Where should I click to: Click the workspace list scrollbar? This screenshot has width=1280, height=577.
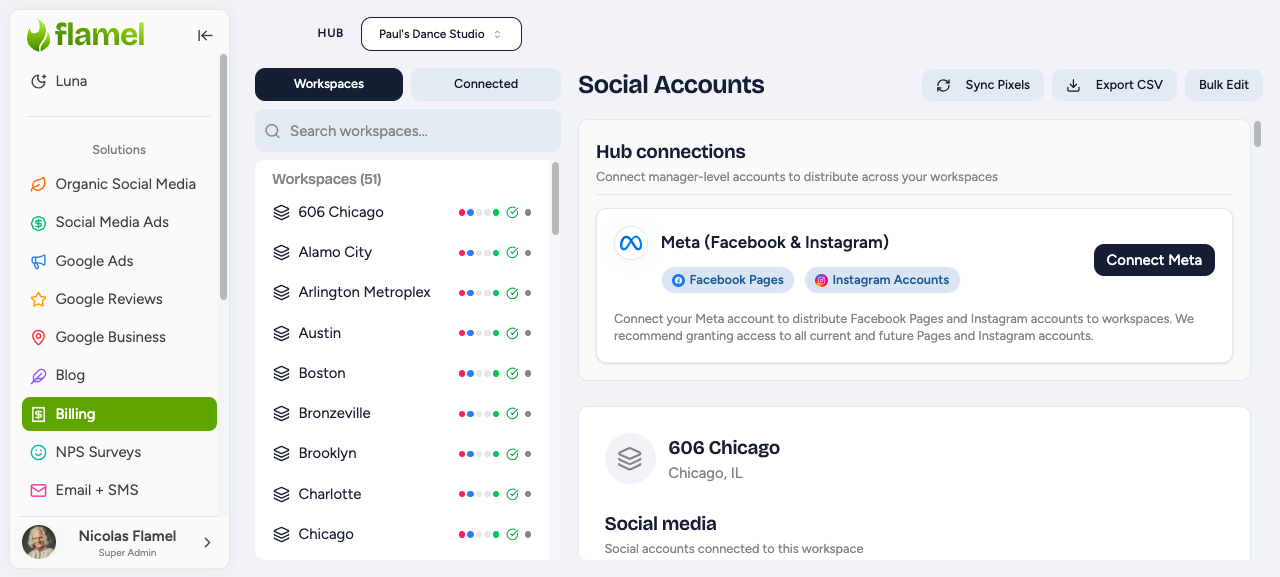point(556,199)
